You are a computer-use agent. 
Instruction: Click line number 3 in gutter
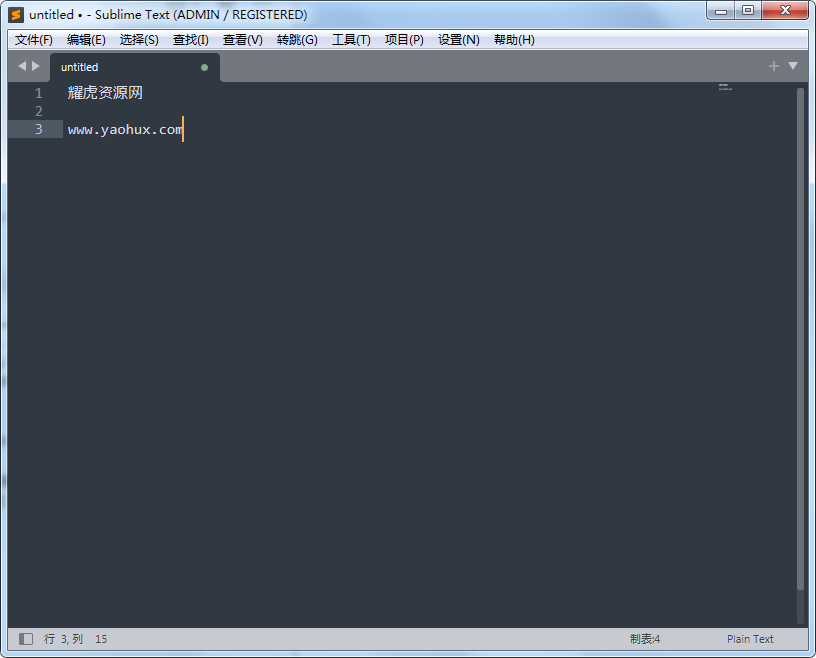(39, 129)
